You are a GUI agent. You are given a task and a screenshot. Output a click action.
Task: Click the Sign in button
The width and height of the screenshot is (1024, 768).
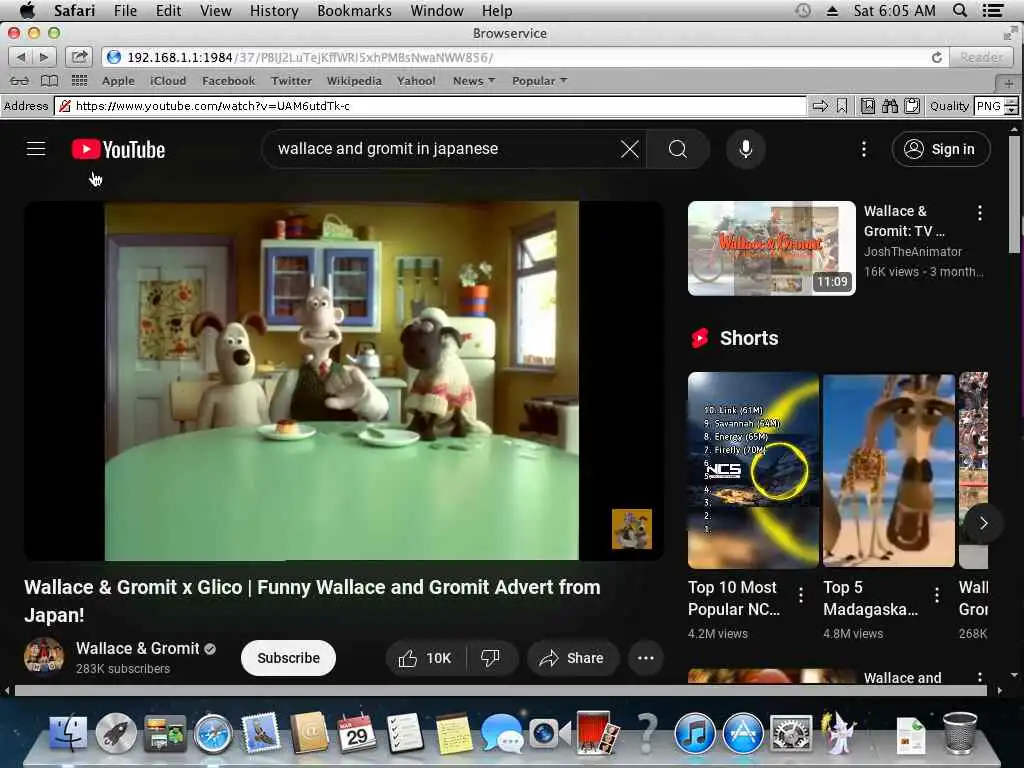point(940,149)
